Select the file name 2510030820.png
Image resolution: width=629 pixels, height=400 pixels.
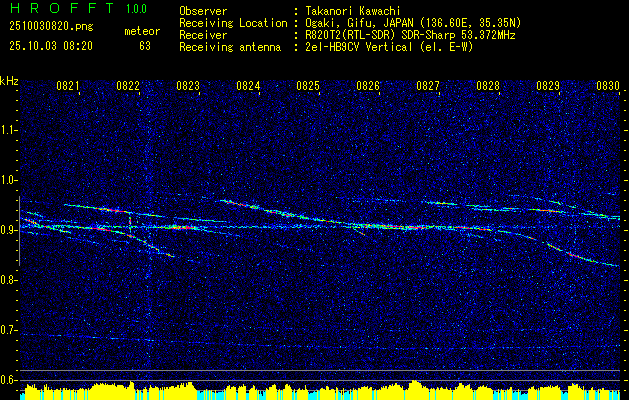(x=51, y=27)
